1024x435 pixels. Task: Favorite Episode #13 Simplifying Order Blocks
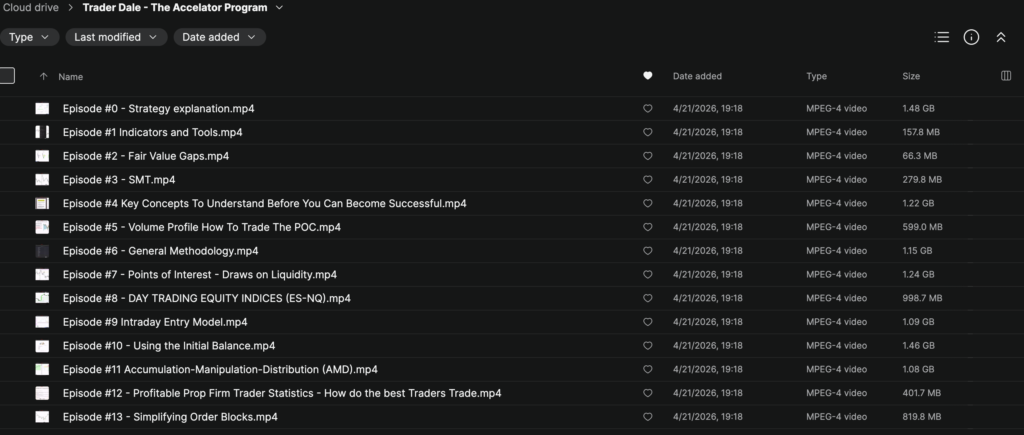(x=648, y=417)
